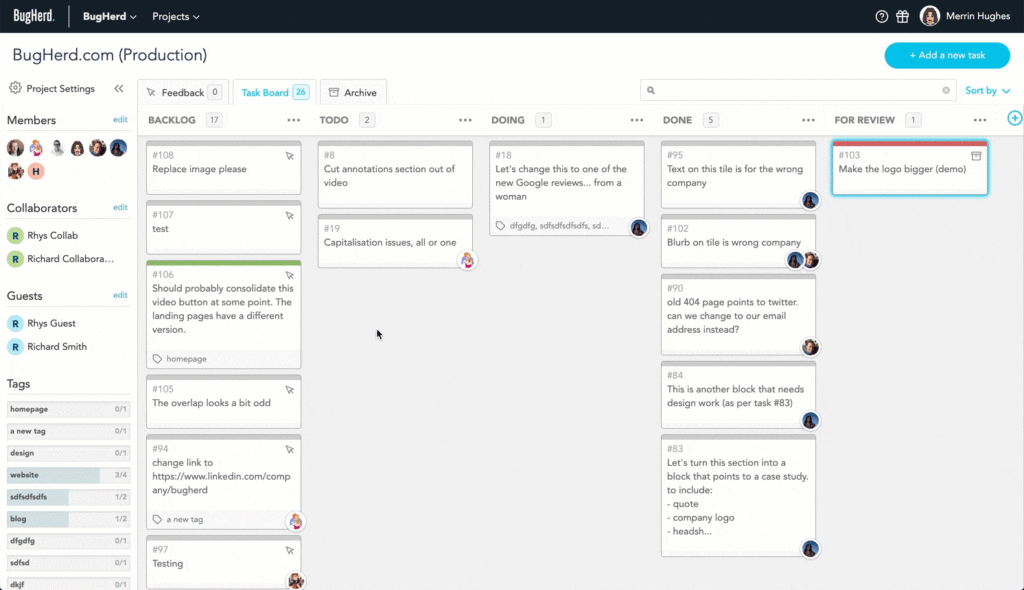
Task: Click the cursor icon on task #107
Action: click(x=289, y=216)
